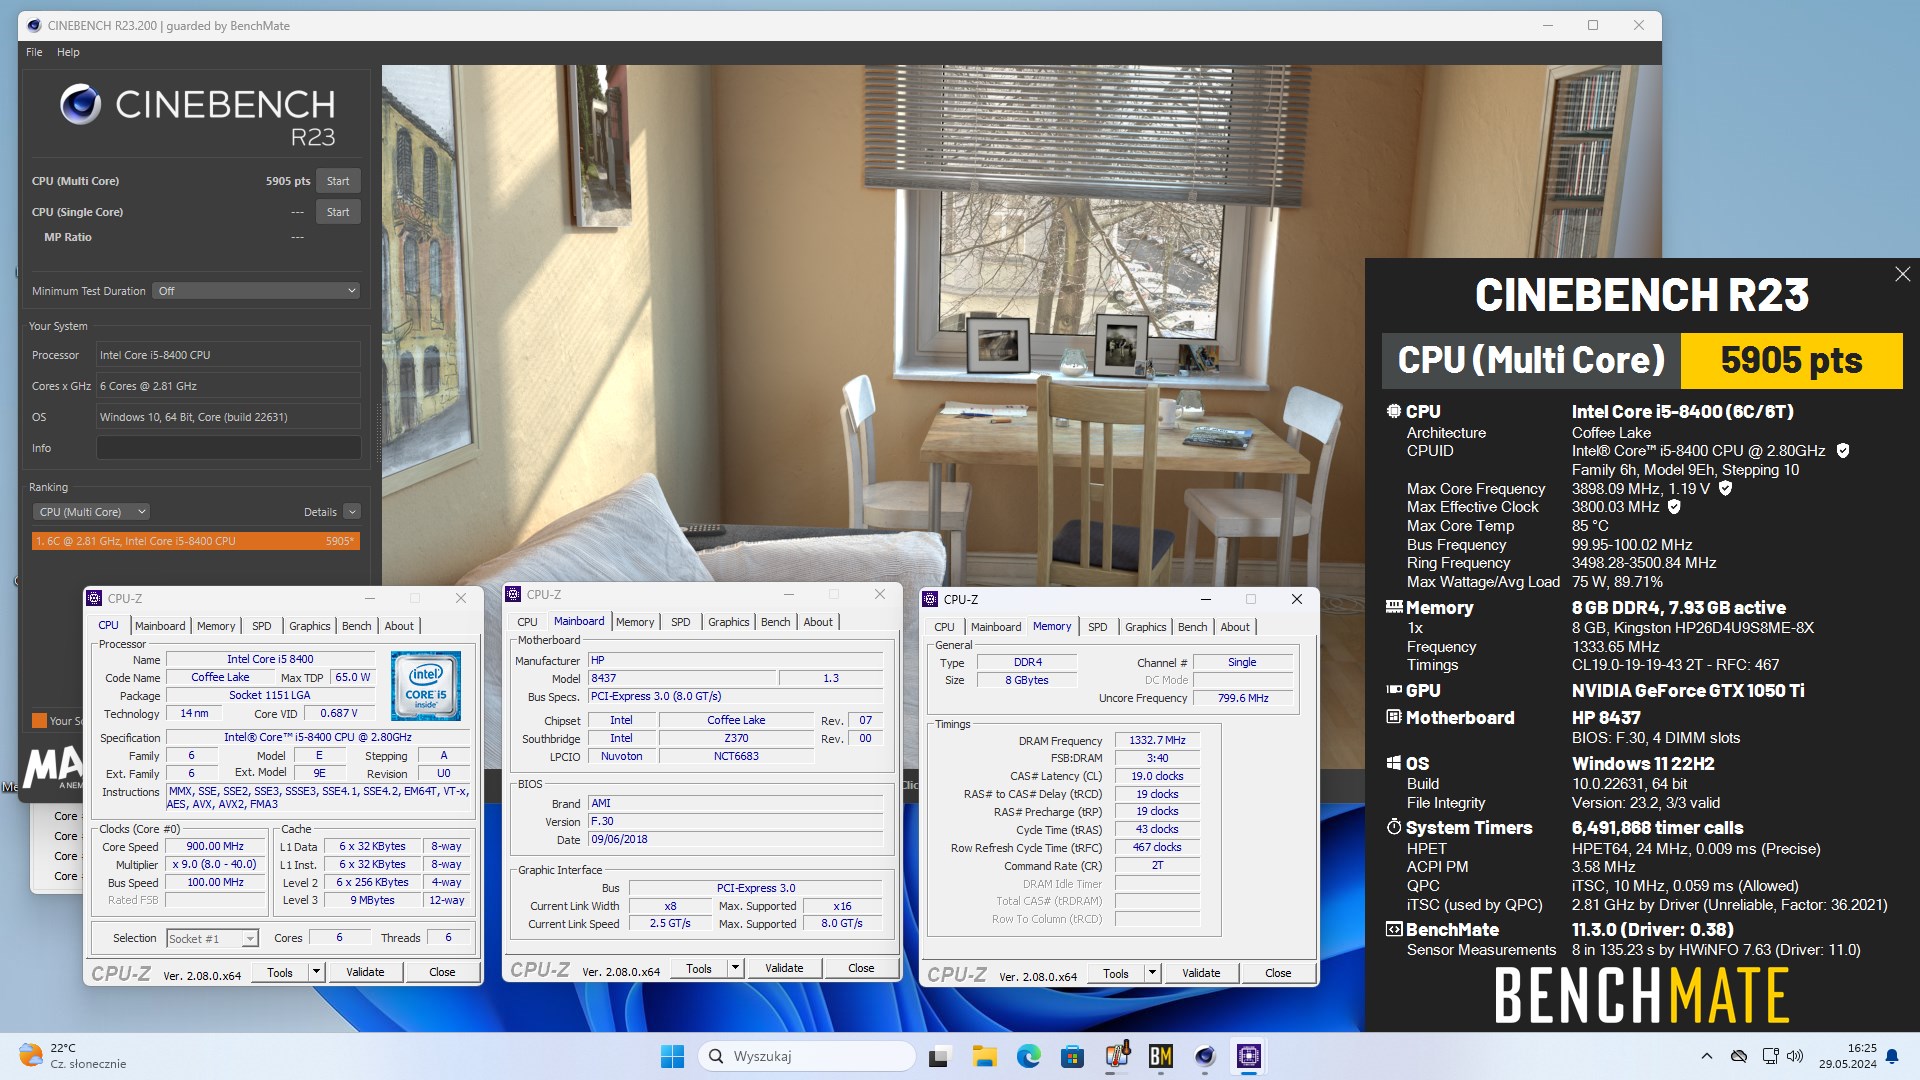1920x1080 pixels.
Task: Switch to HWiNFO thermometer taskbar icon
Action: tap(1117, 1056)
